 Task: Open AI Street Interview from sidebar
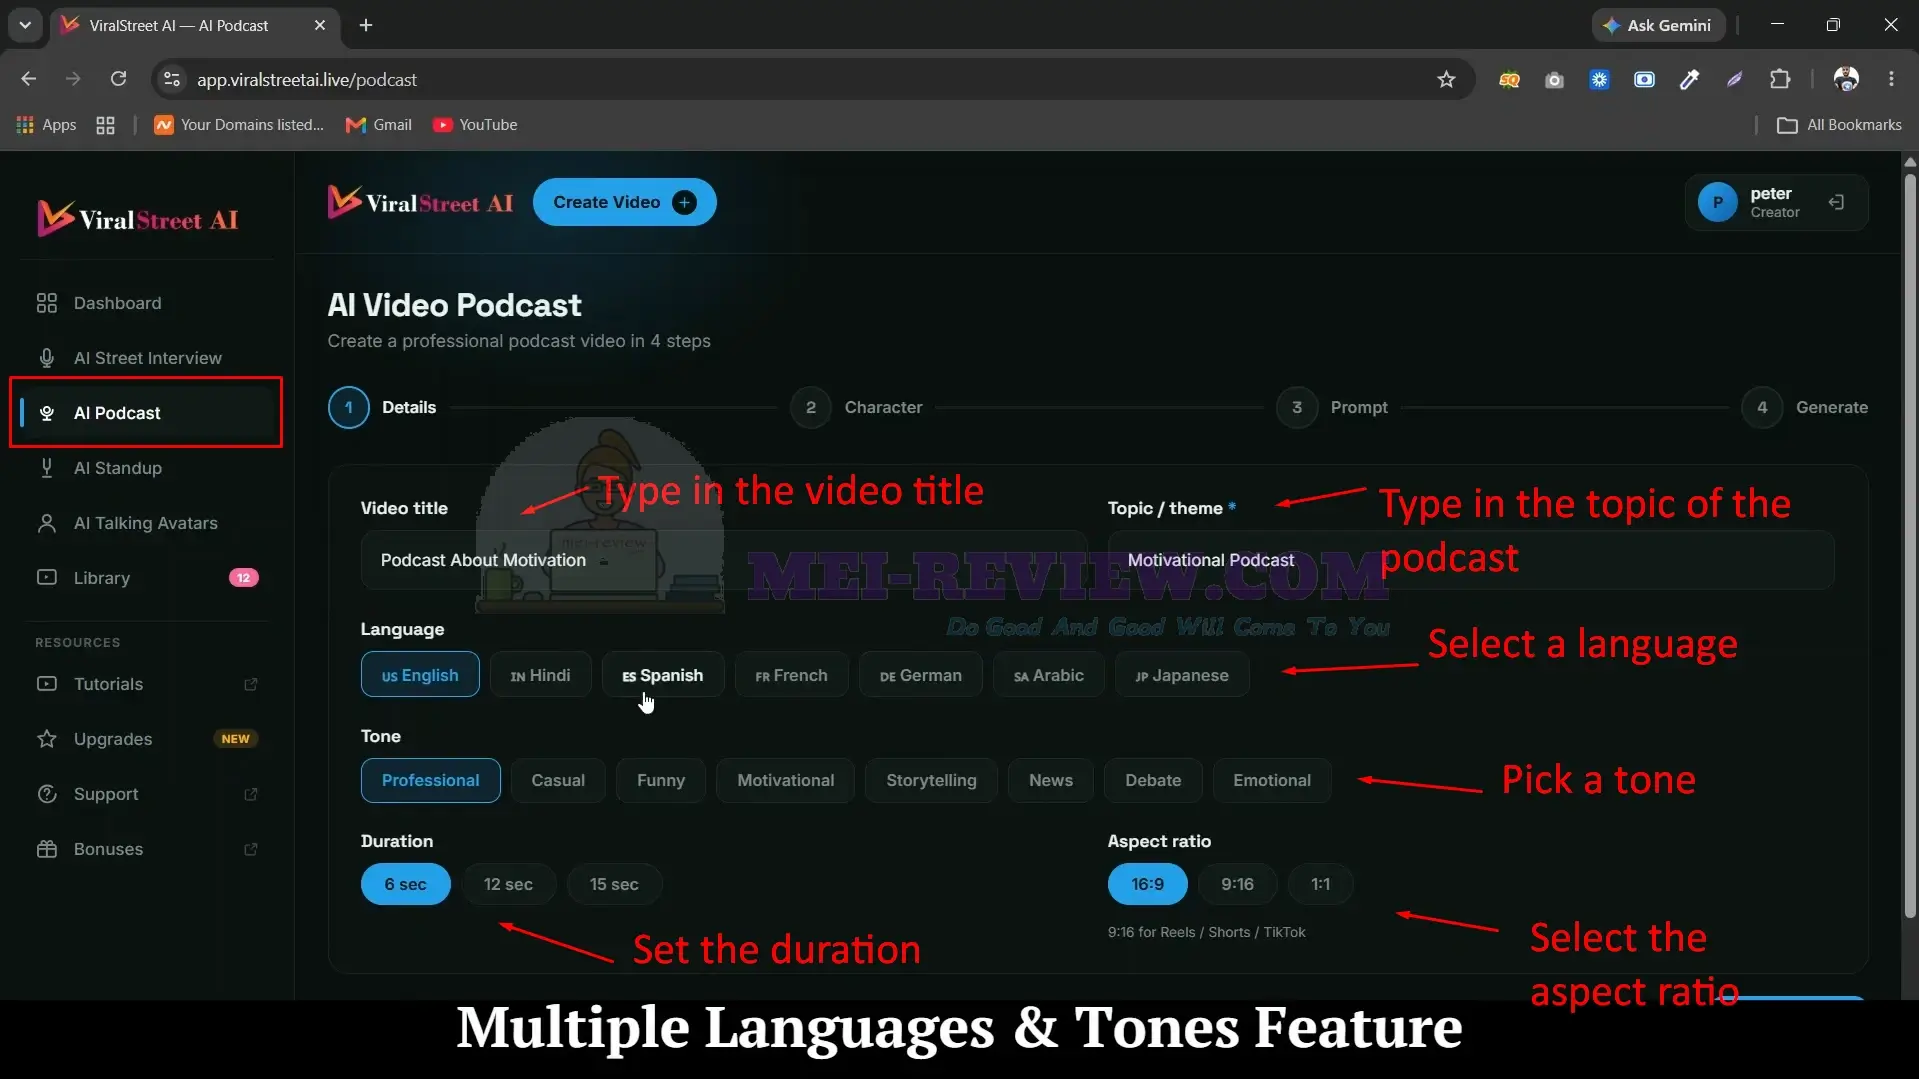(147, 358)
